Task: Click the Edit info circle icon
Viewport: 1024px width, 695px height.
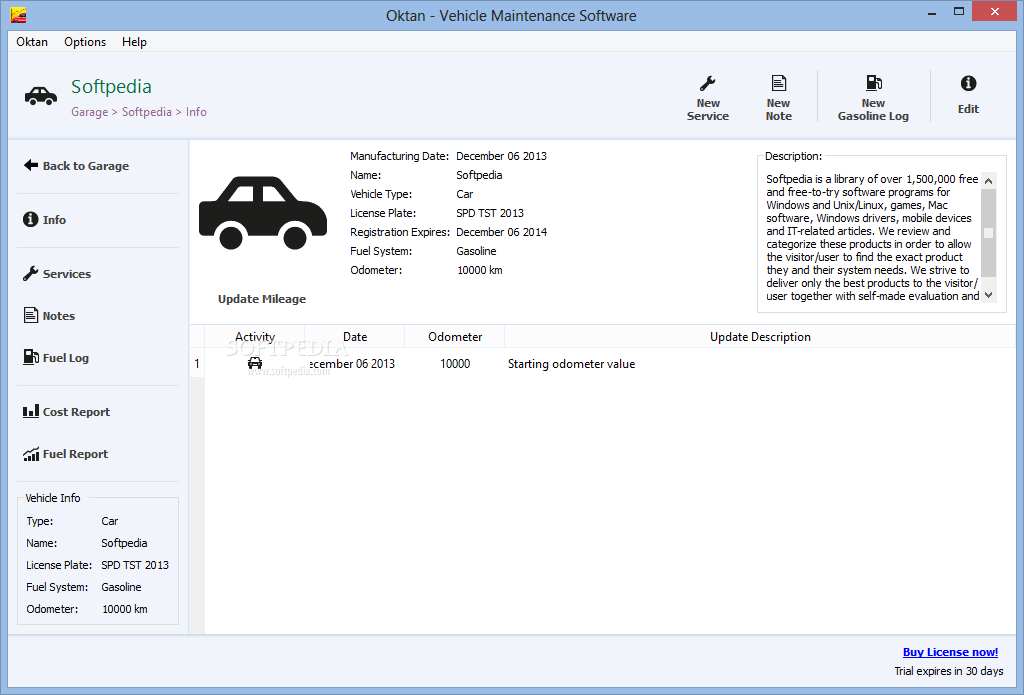Action: pos(968,83)
